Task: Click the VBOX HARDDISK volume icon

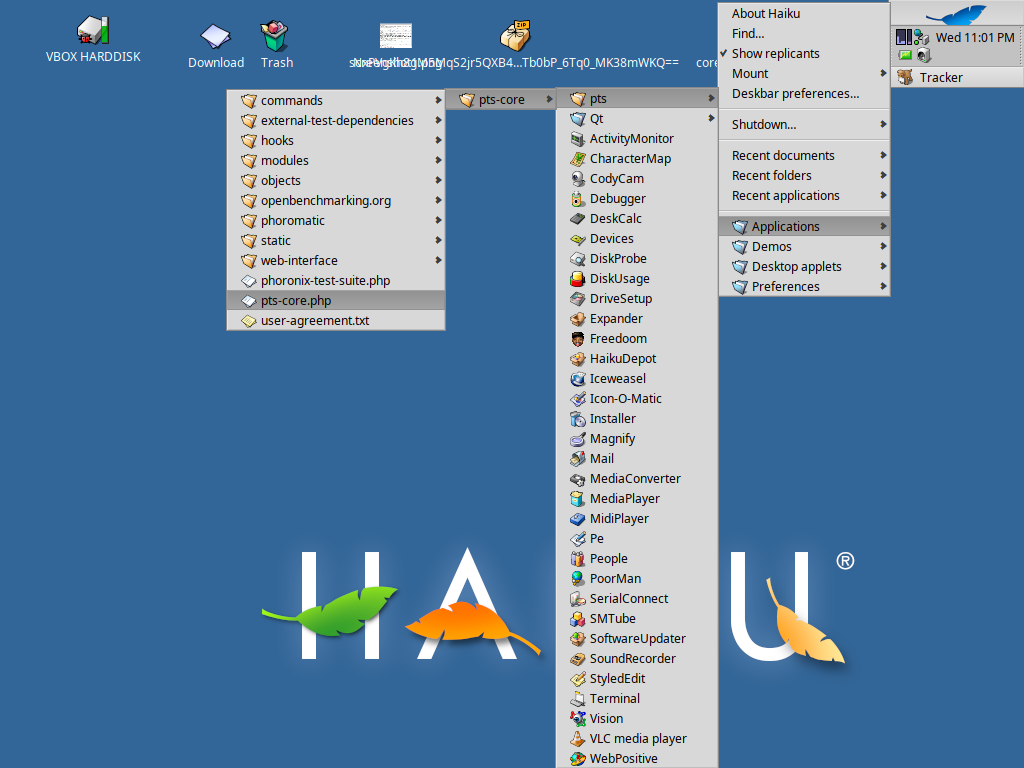Action: 93,31
